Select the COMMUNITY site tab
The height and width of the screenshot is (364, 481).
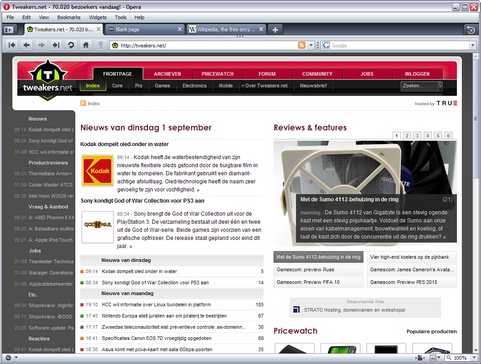tap(317, 74)
